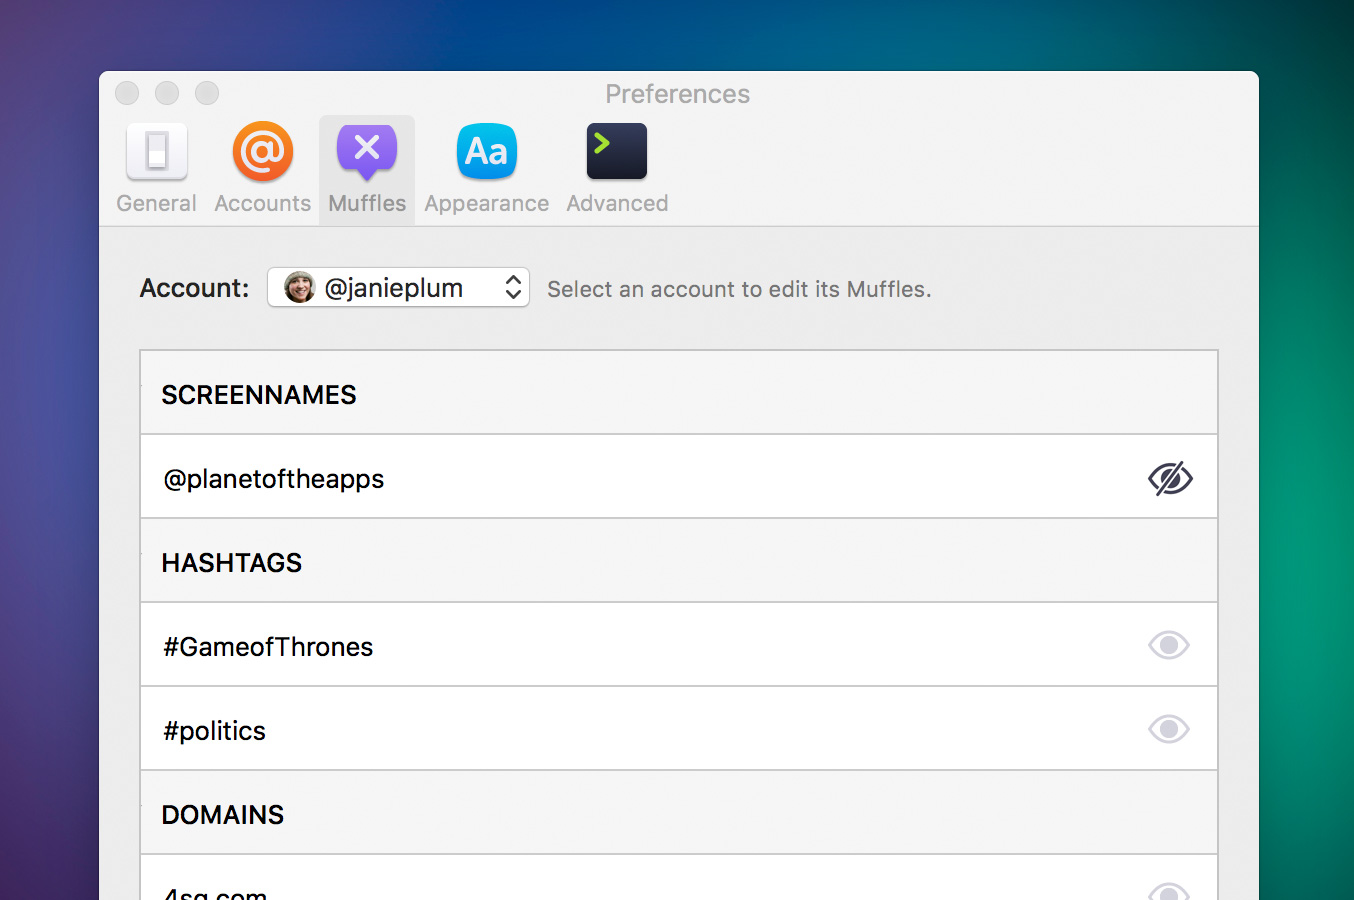Viewport: 1354px width, 900px height.
Task: Minimize the Preferences window
Action: (x=167, y=93)
